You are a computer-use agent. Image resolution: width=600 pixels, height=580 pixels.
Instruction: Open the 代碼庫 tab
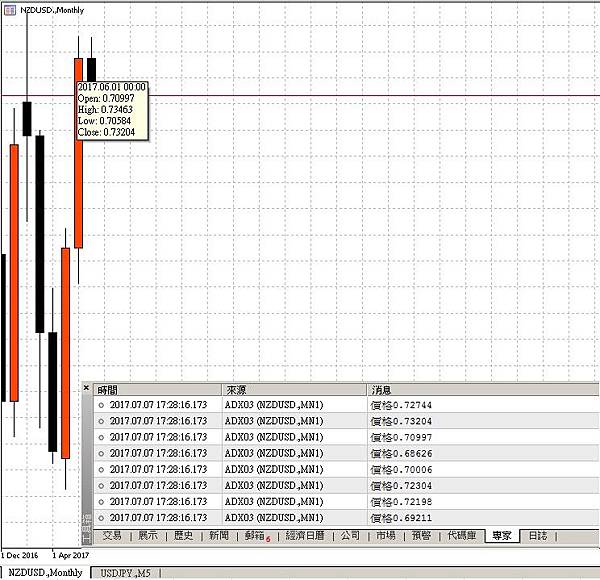462,536
